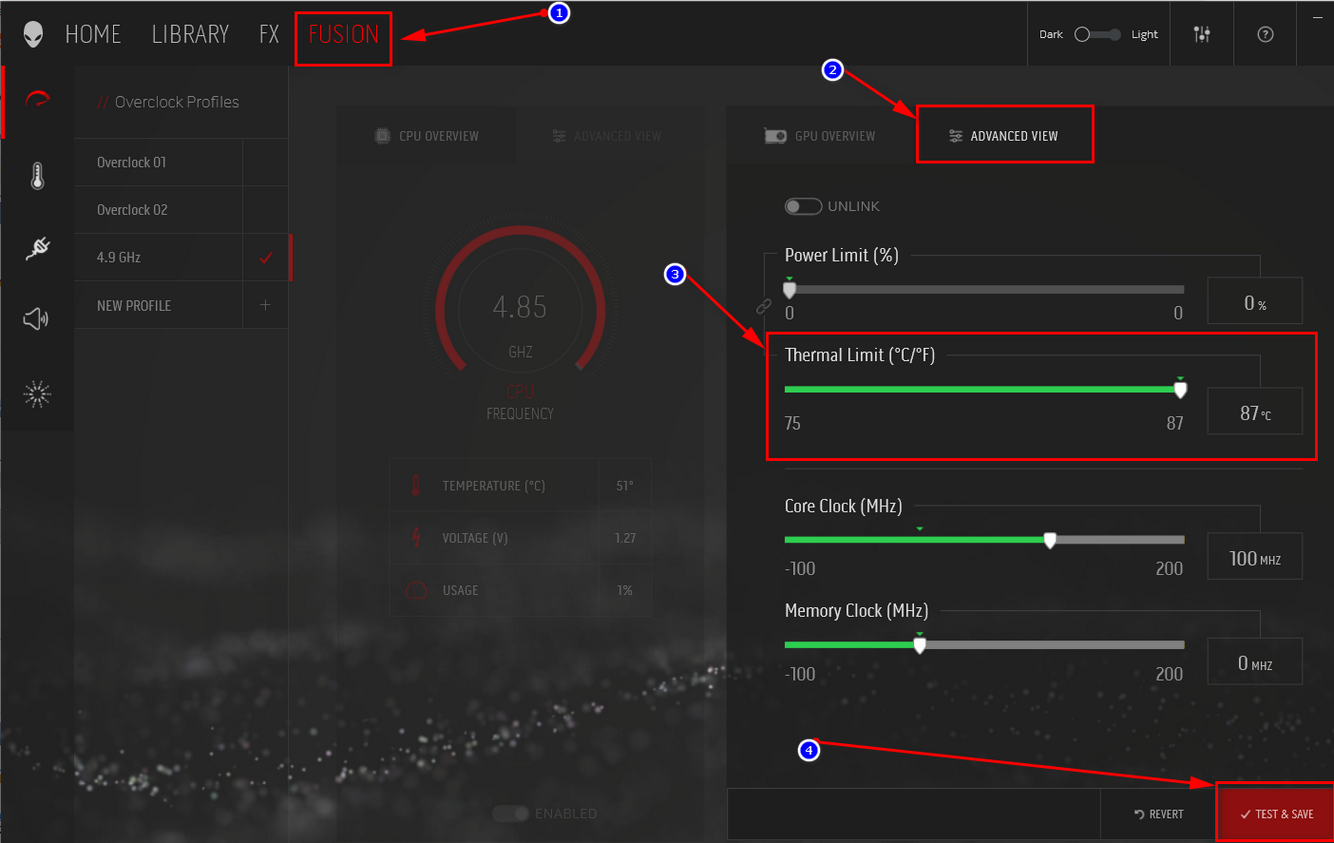The image size is (1334, 843).
Task: Switch to the CPU OVERVIEW tab
Action: click(x=427, y=136)
